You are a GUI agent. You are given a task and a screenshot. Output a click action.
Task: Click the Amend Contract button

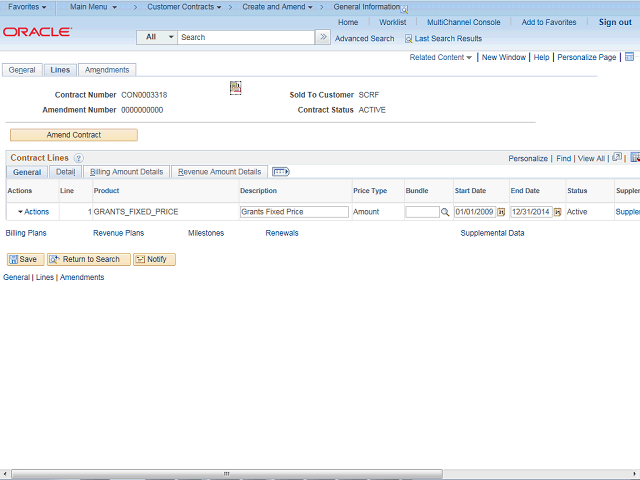(74, 135)
